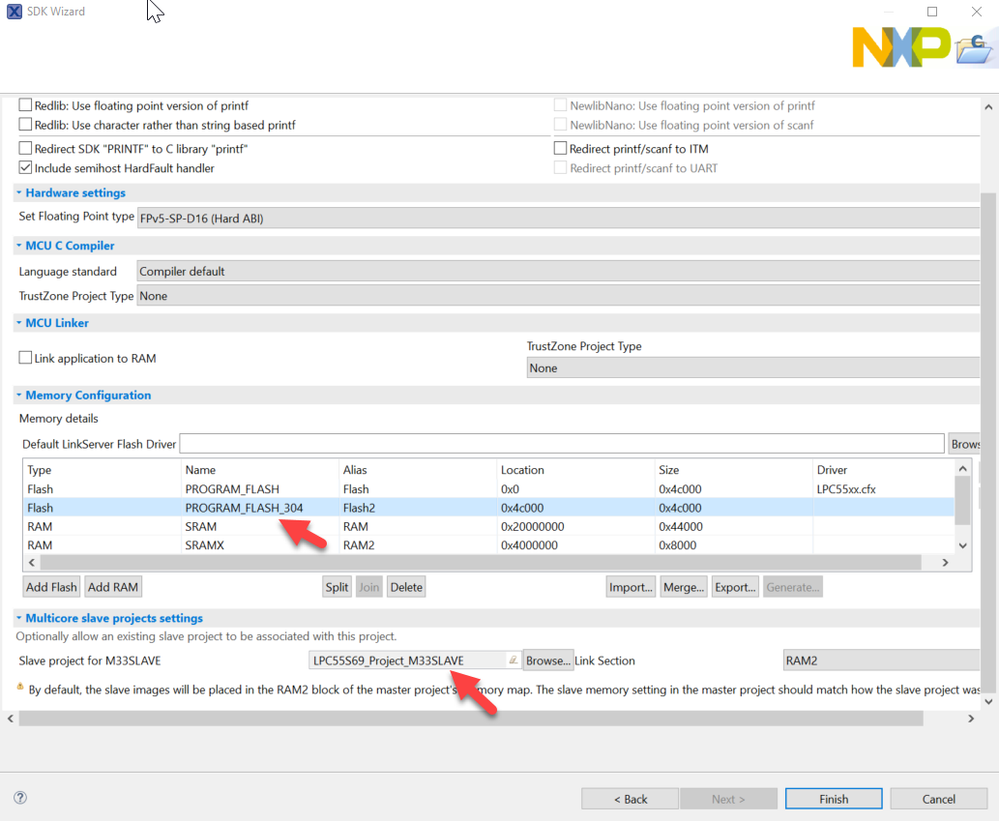Open the Set Floating Point type dropdown
999x821 pixels.
tap(556, 217)
